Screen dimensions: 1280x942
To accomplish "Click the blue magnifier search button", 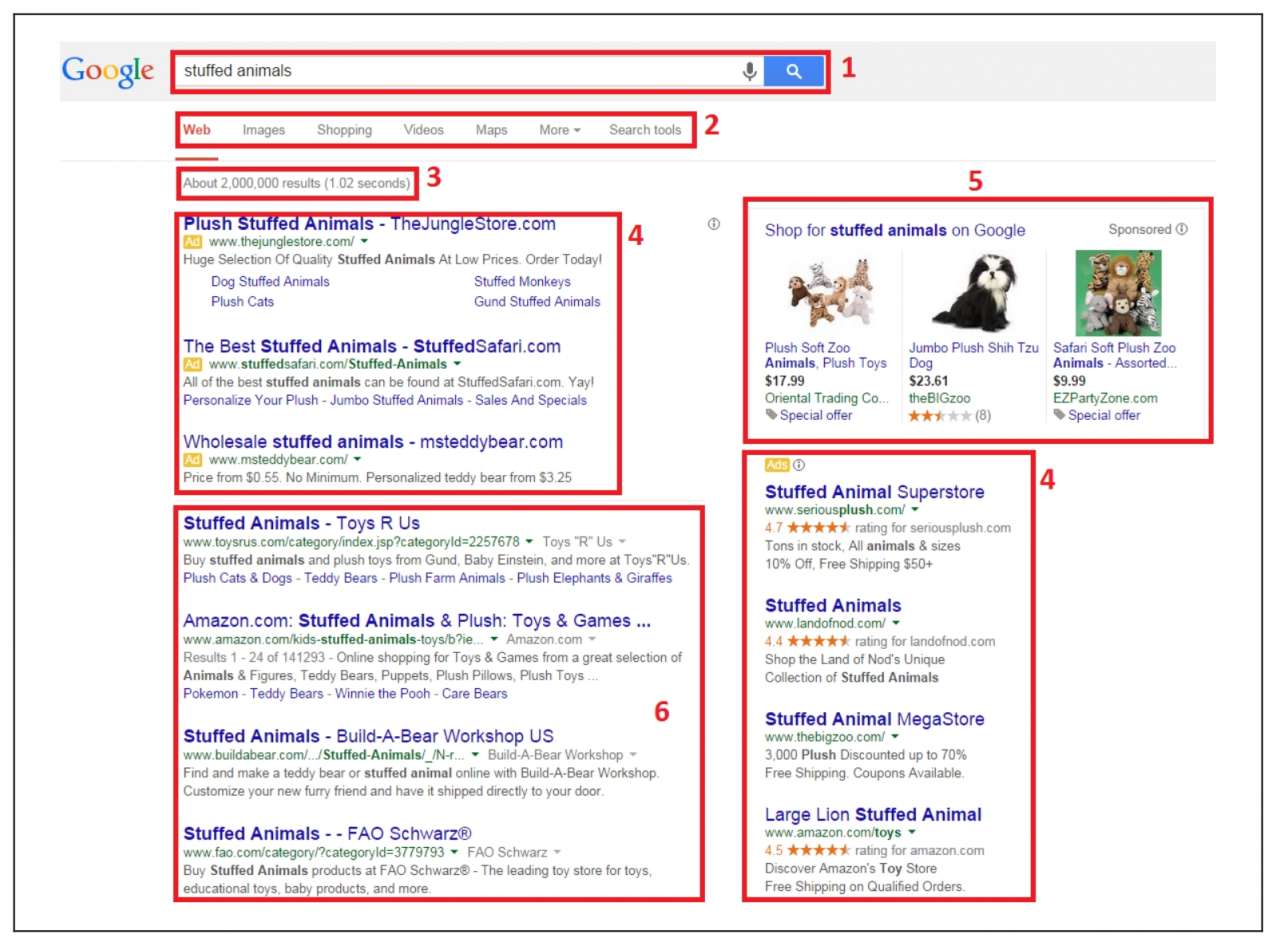I will coord(794,72).
